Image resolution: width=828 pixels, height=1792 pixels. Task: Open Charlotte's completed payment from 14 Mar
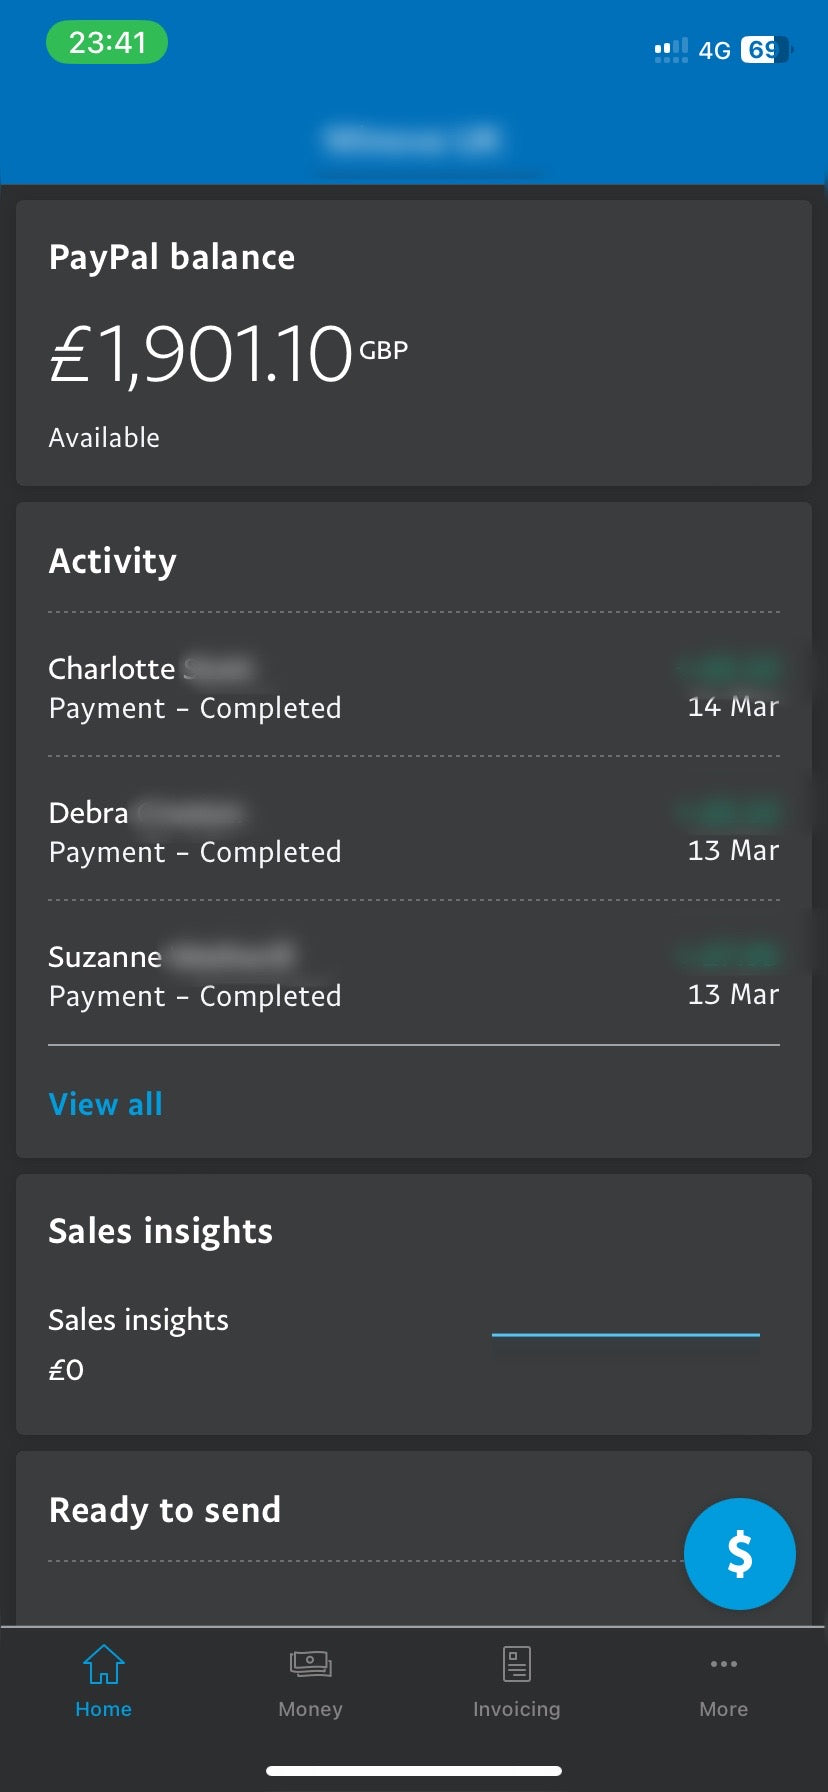pyautogui.click(x=414, y=686)
